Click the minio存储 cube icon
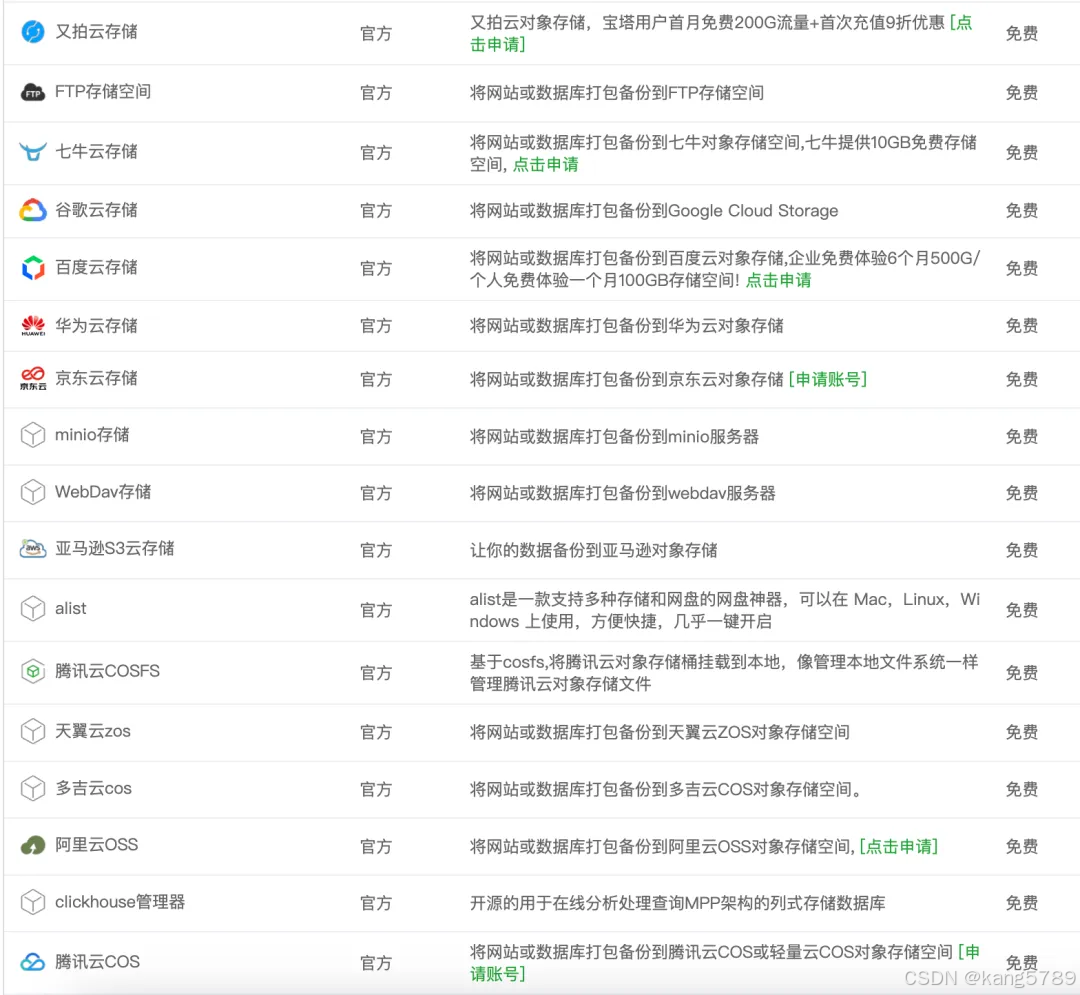 pyautogui.click(x=32, y=435)
